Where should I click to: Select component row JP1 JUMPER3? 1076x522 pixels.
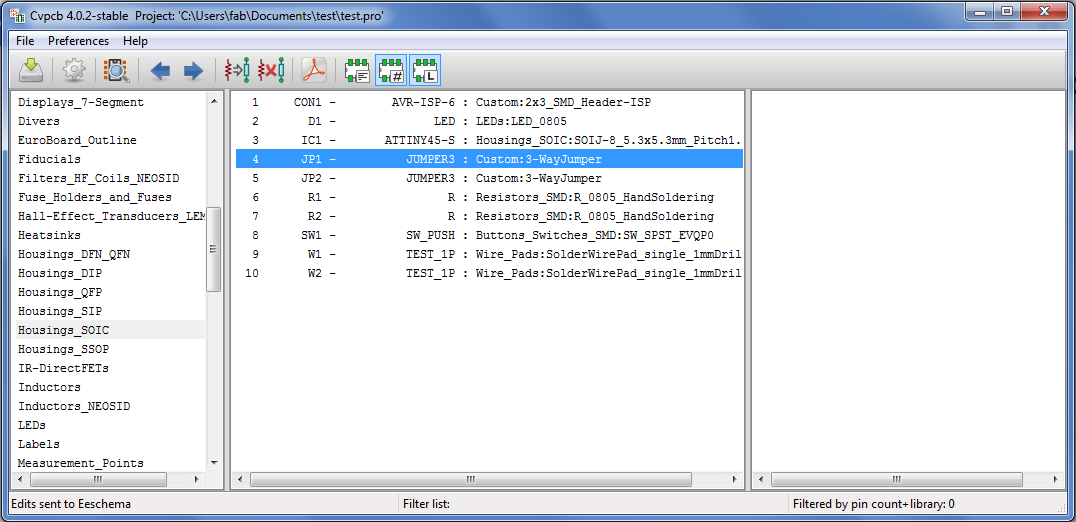point(489,159)
